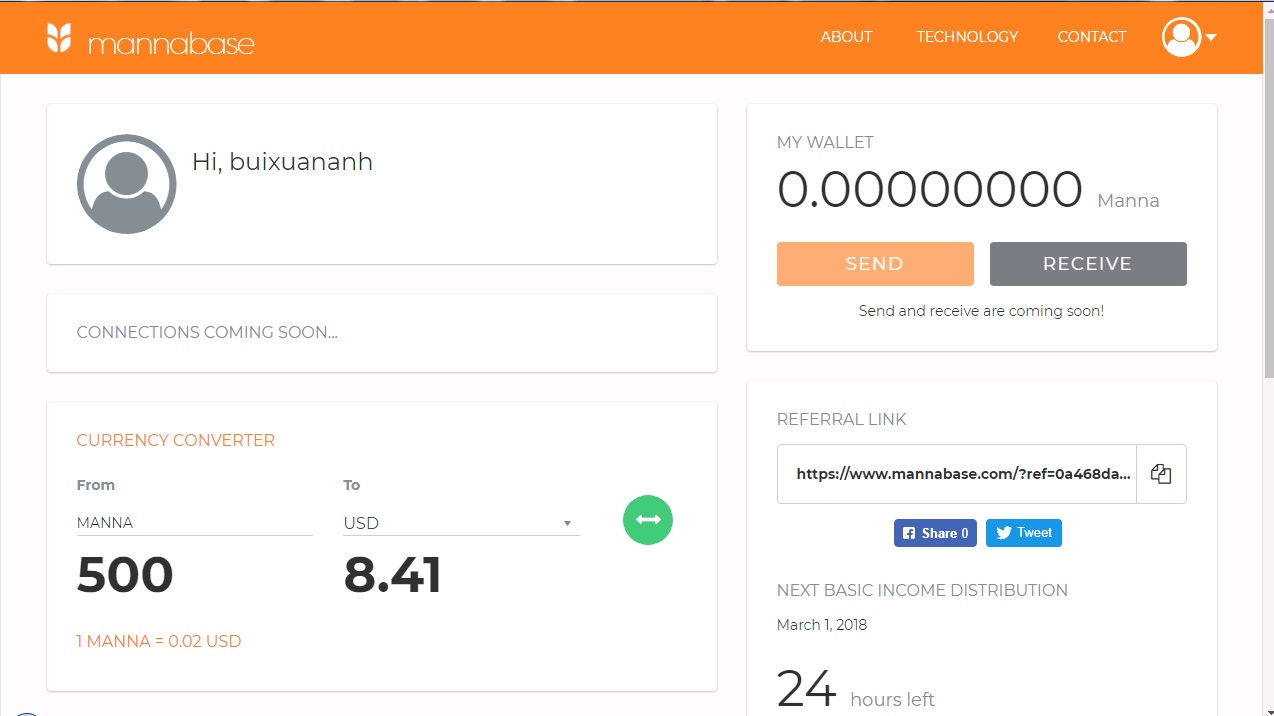Click 'Send and receive are coming soon!' note
Image resolution: width=1274 pixels, height=716 pixels.
(x=981, y=311)
